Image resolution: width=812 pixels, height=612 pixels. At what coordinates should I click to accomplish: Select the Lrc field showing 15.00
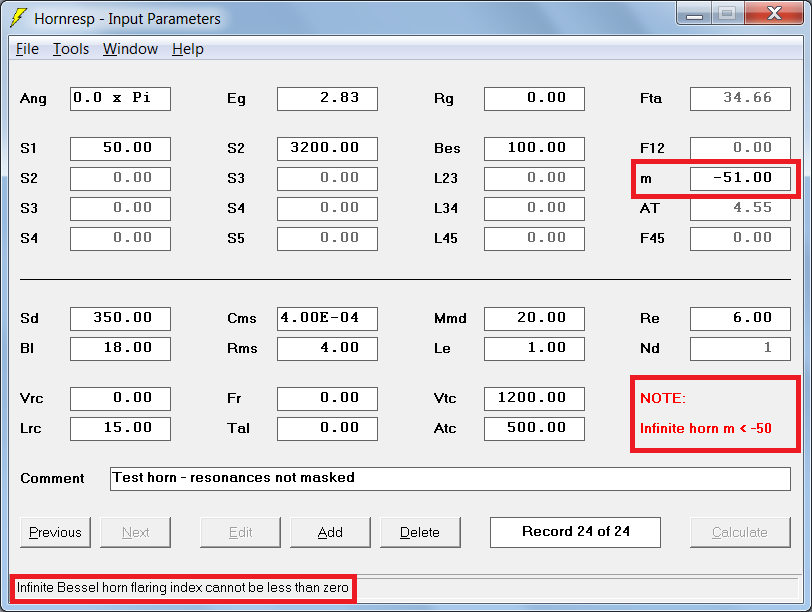click(x=120, y=429)
